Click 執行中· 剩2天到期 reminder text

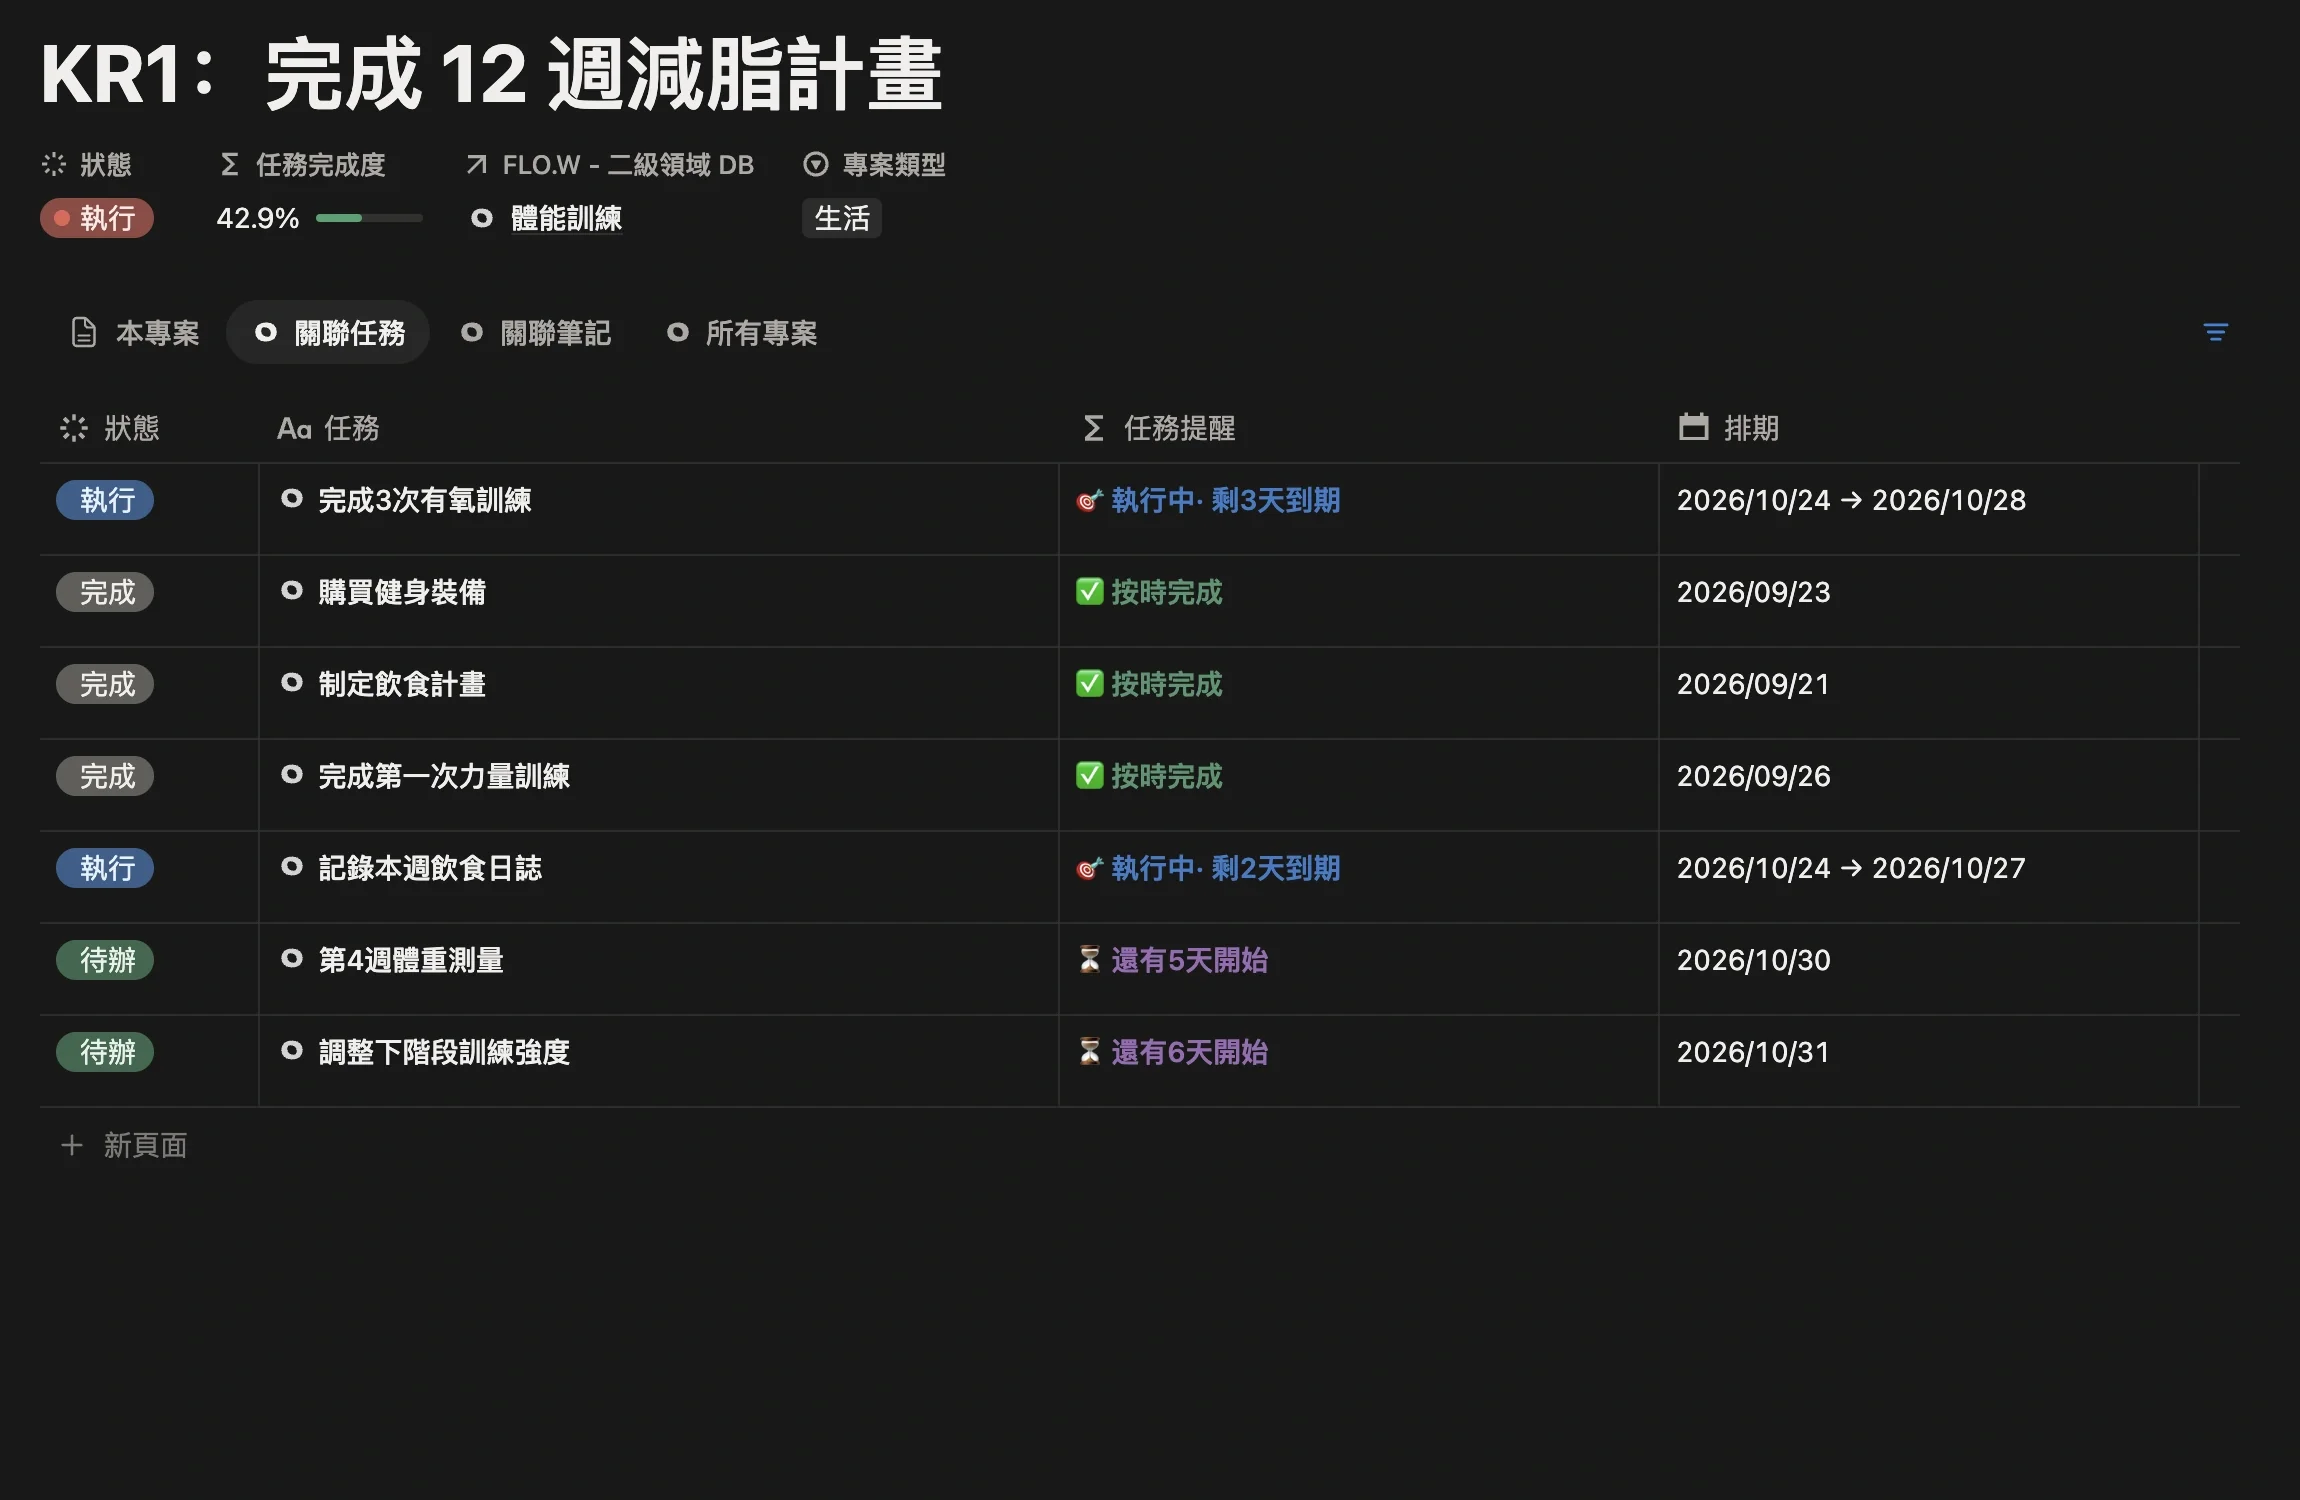pos(1225,868)
